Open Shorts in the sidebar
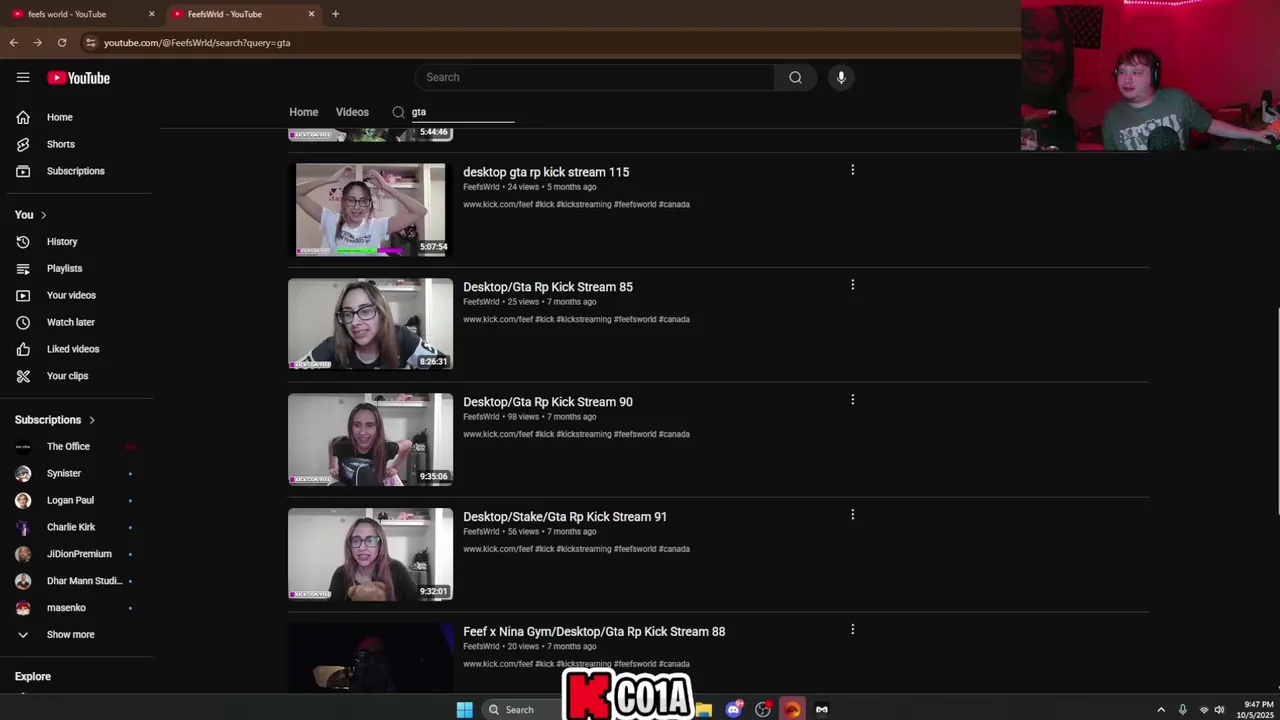 point(77,144)
